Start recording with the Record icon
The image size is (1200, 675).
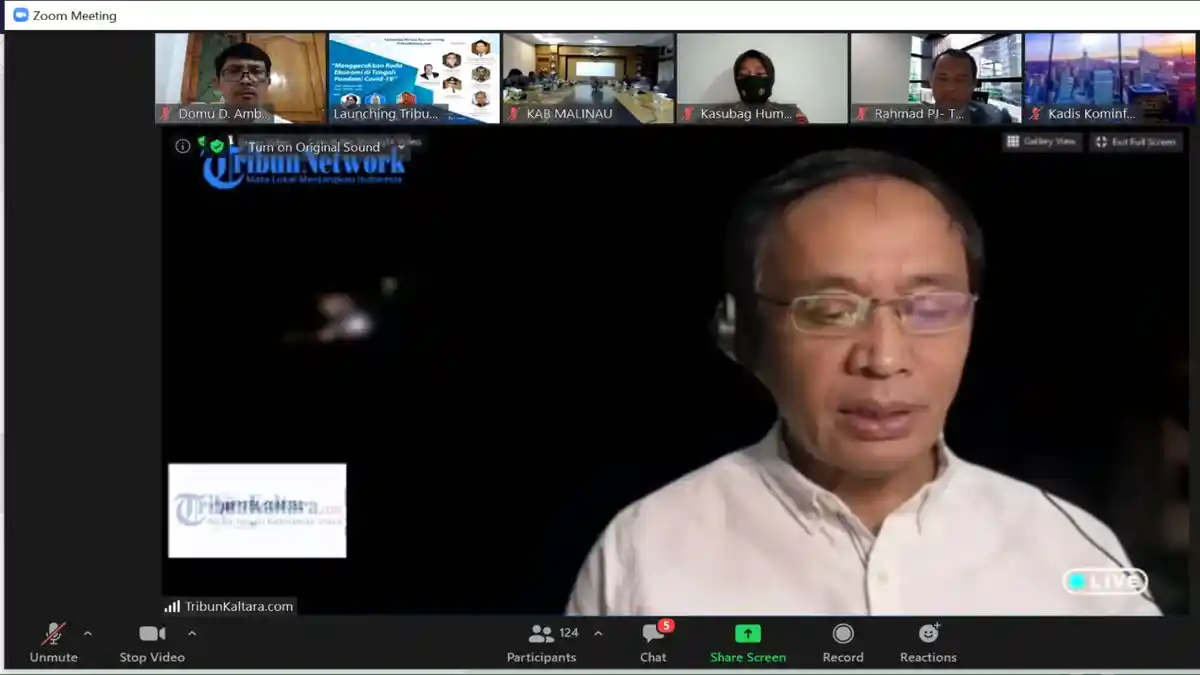tap(843, 634)
